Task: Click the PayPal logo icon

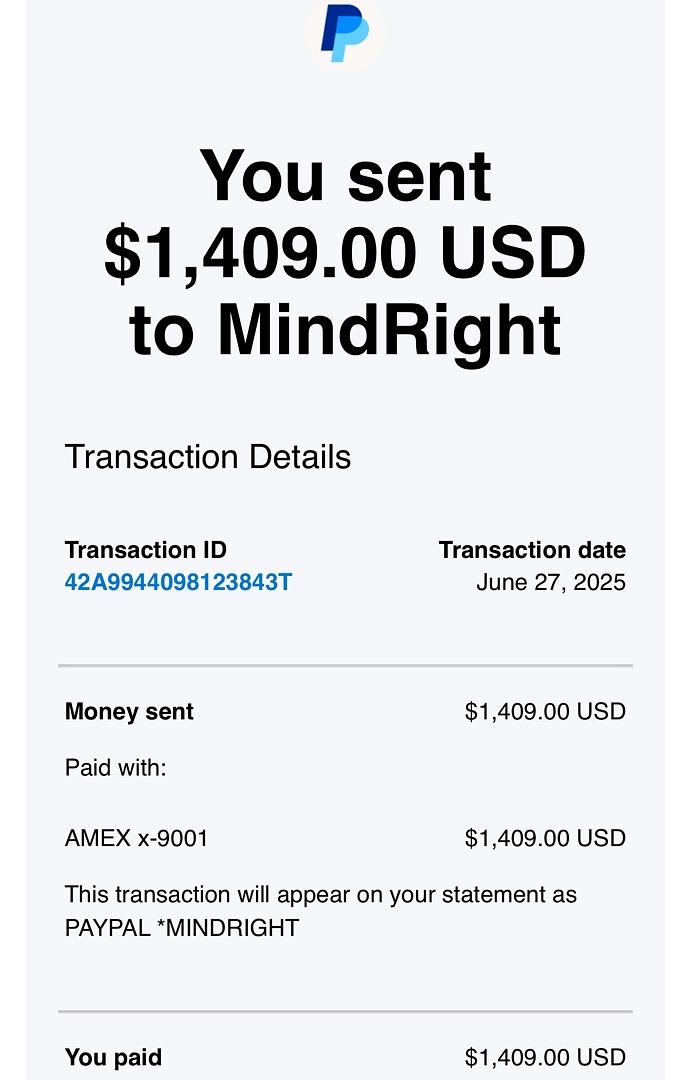Action: click(345, 34)
